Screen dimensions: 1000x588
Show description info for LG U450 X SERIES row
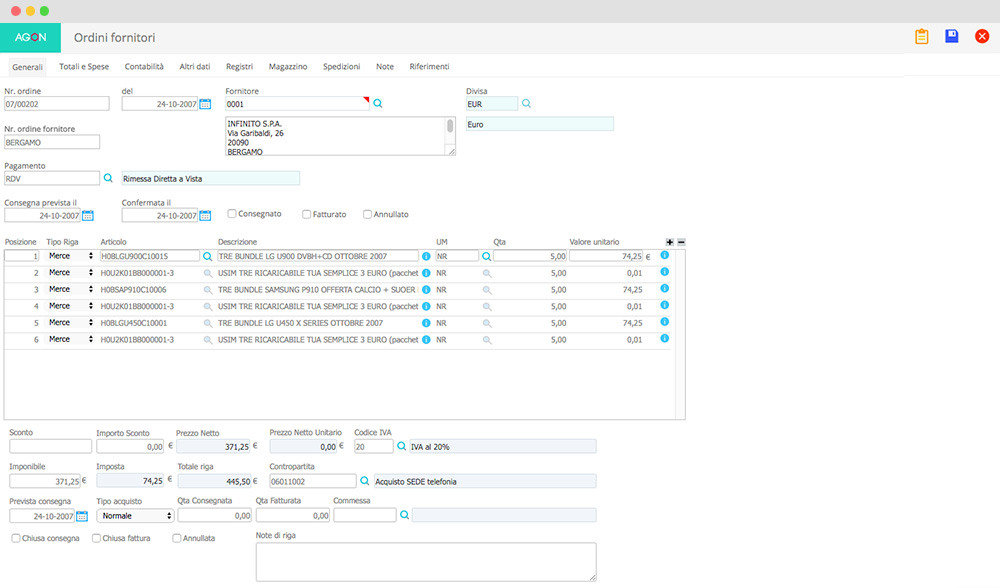(x=426, y=323)
